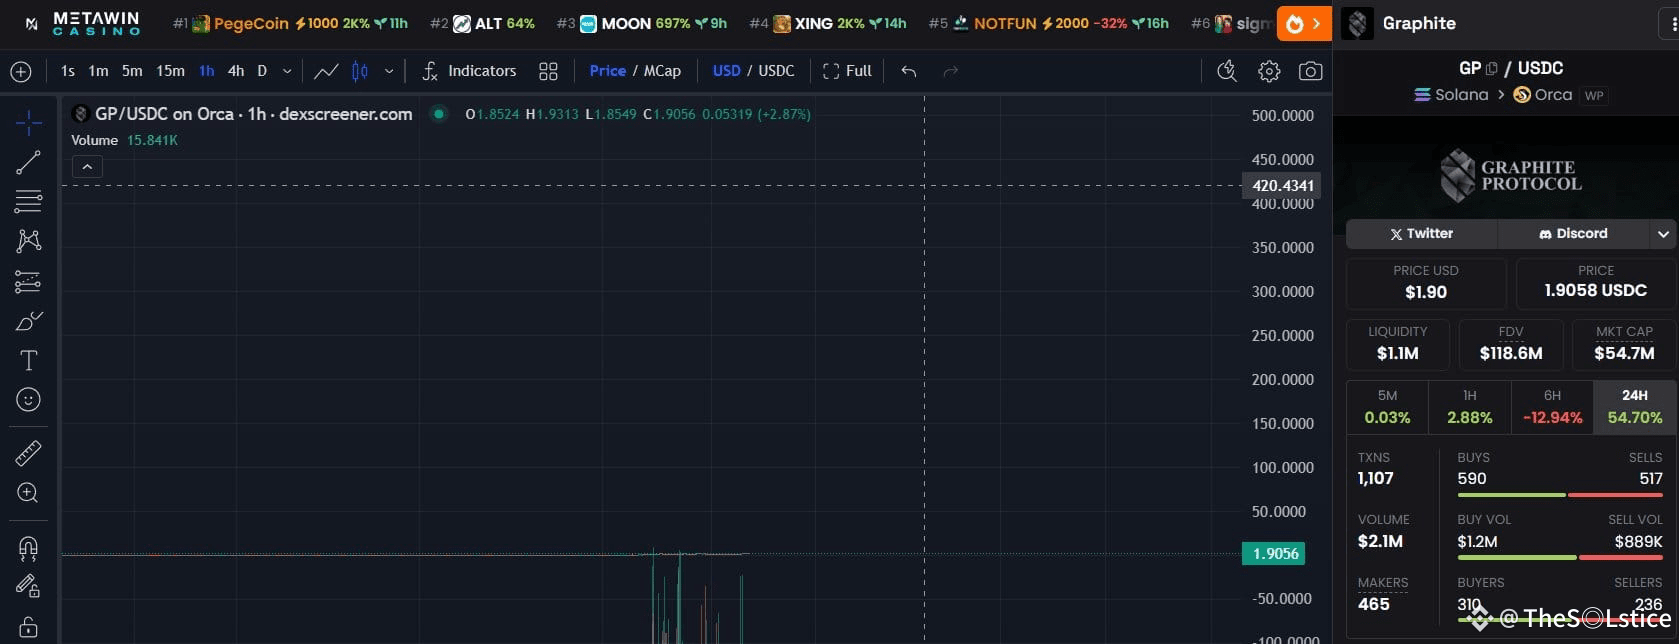Switch chart to MCap view

[x=662, y=71]
